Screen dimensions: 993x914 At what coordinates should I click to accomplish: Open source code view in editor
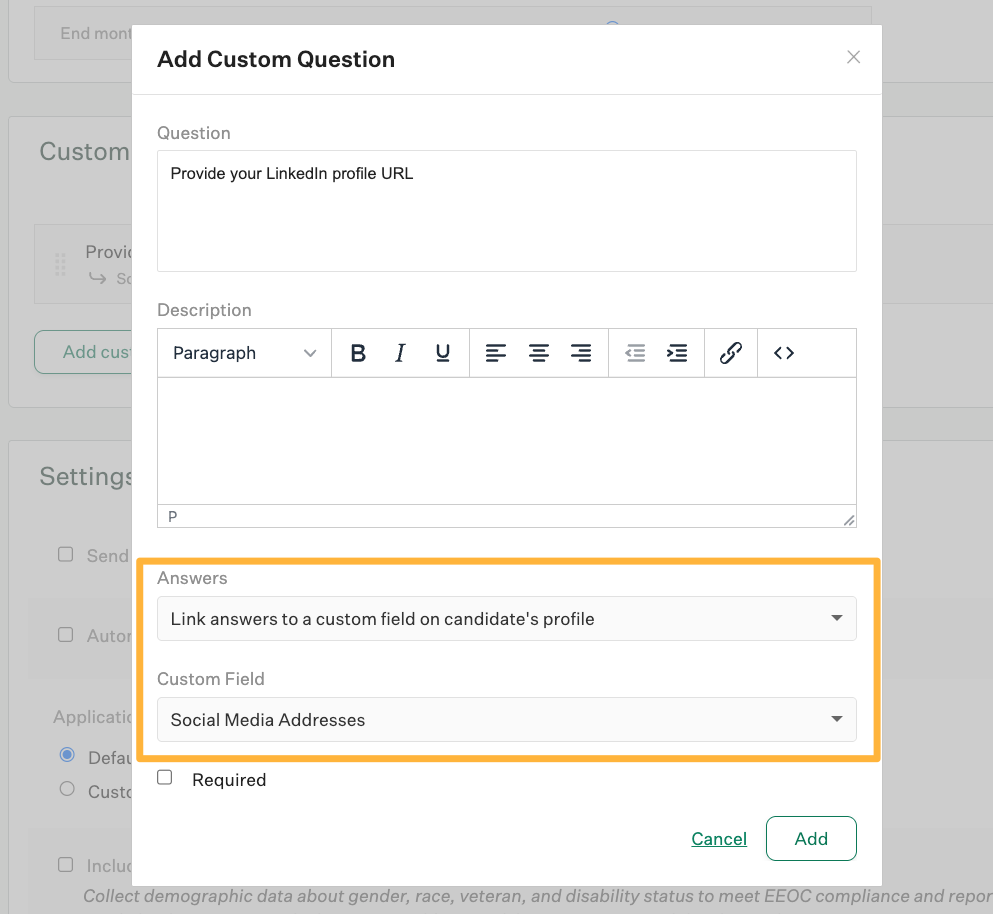784,353
